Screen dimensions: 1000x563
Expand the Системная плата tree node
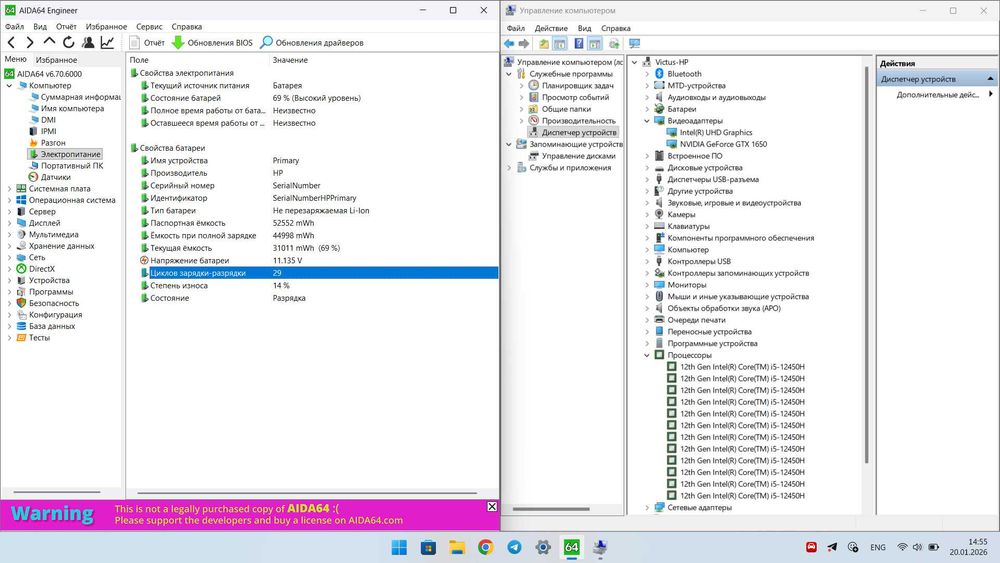click(10, 188)
